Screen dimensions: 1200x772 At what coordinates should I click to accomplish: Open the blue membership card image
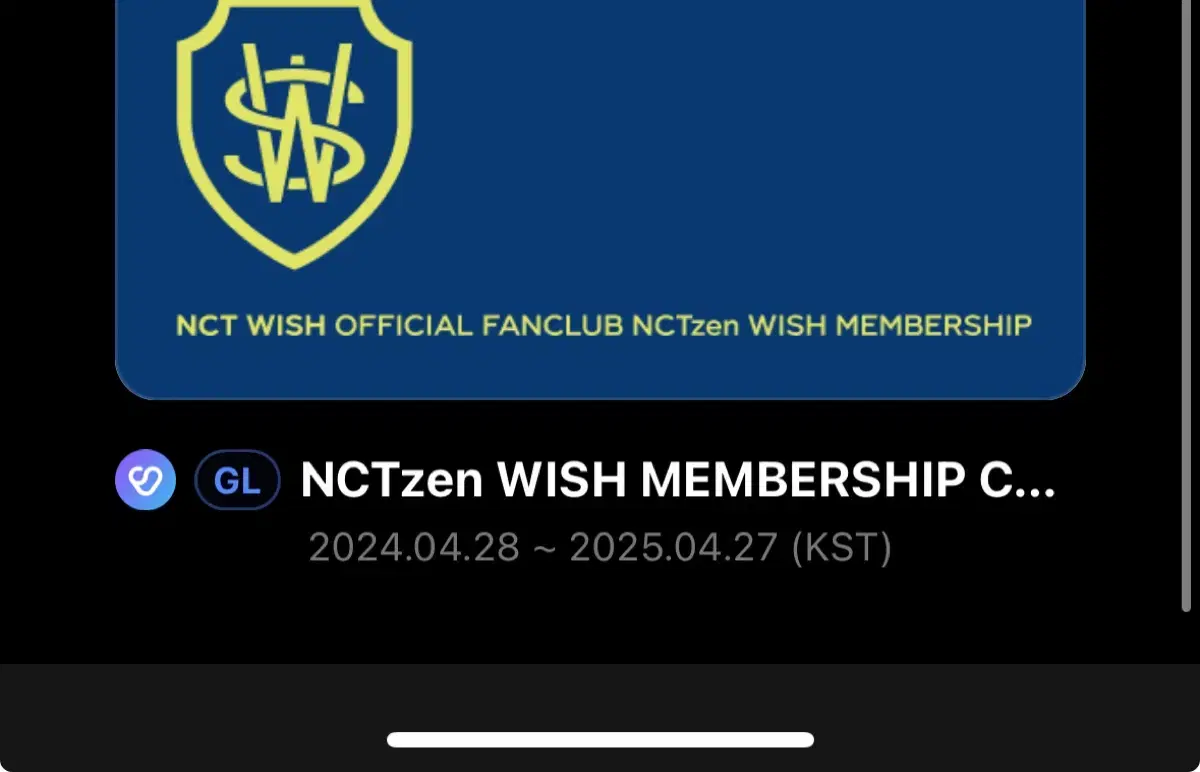click(x=600, y=199)
